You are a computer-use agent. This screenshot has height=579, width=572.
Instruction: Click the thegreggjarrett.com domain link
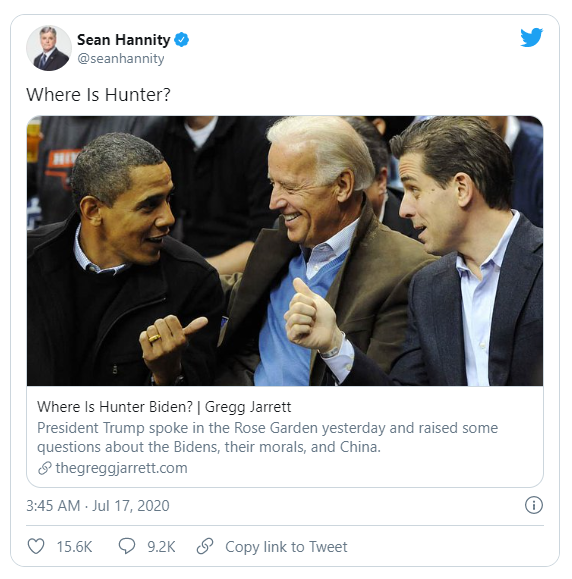pyautogui.click(x=121, y=468)
